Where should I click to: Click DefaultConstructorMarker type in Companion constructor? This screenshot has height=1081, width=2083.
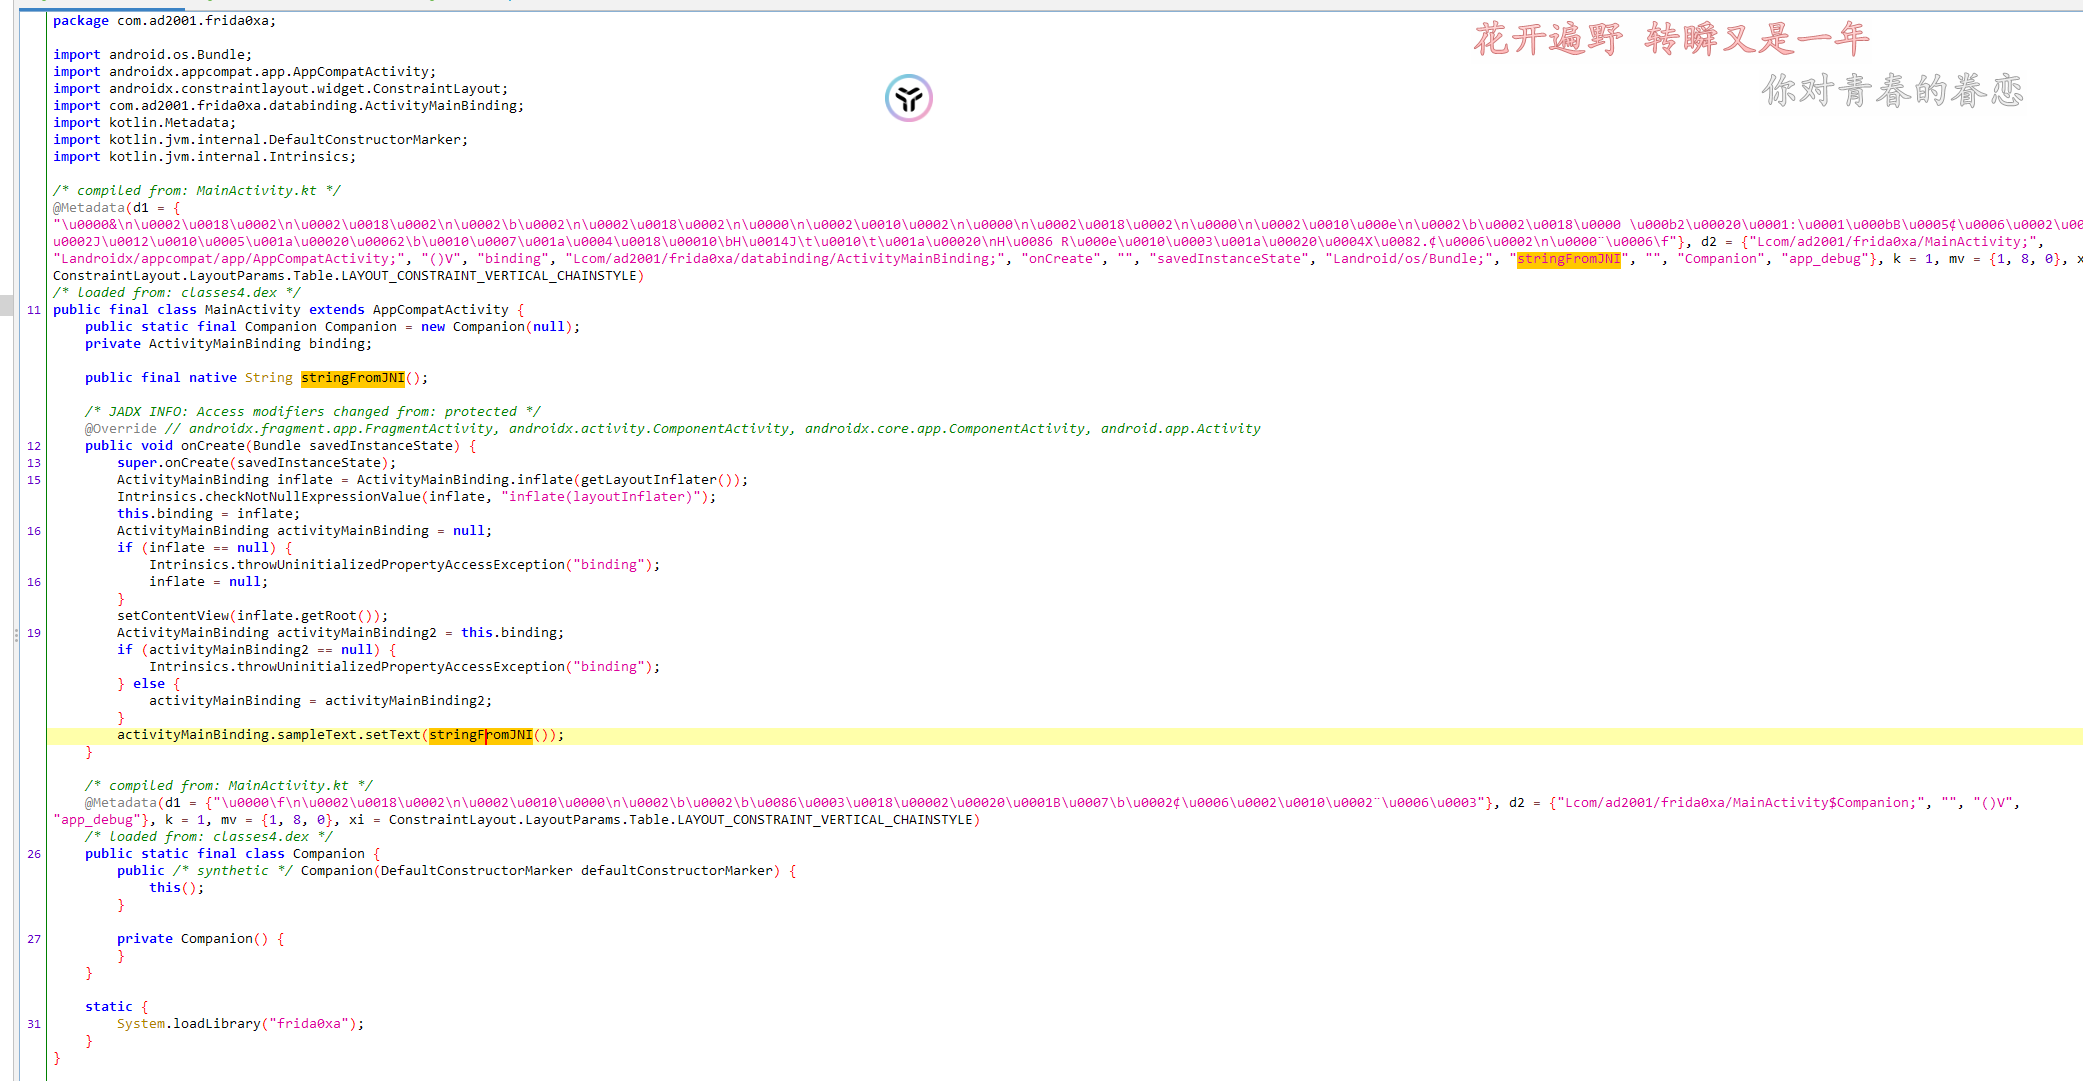pyautogui.click(x=476, y=871)
